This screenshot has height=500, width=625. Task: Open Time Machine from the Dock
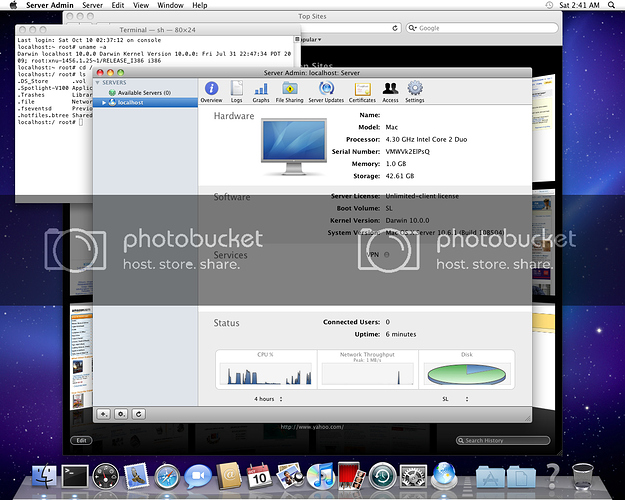click(382, 476)
